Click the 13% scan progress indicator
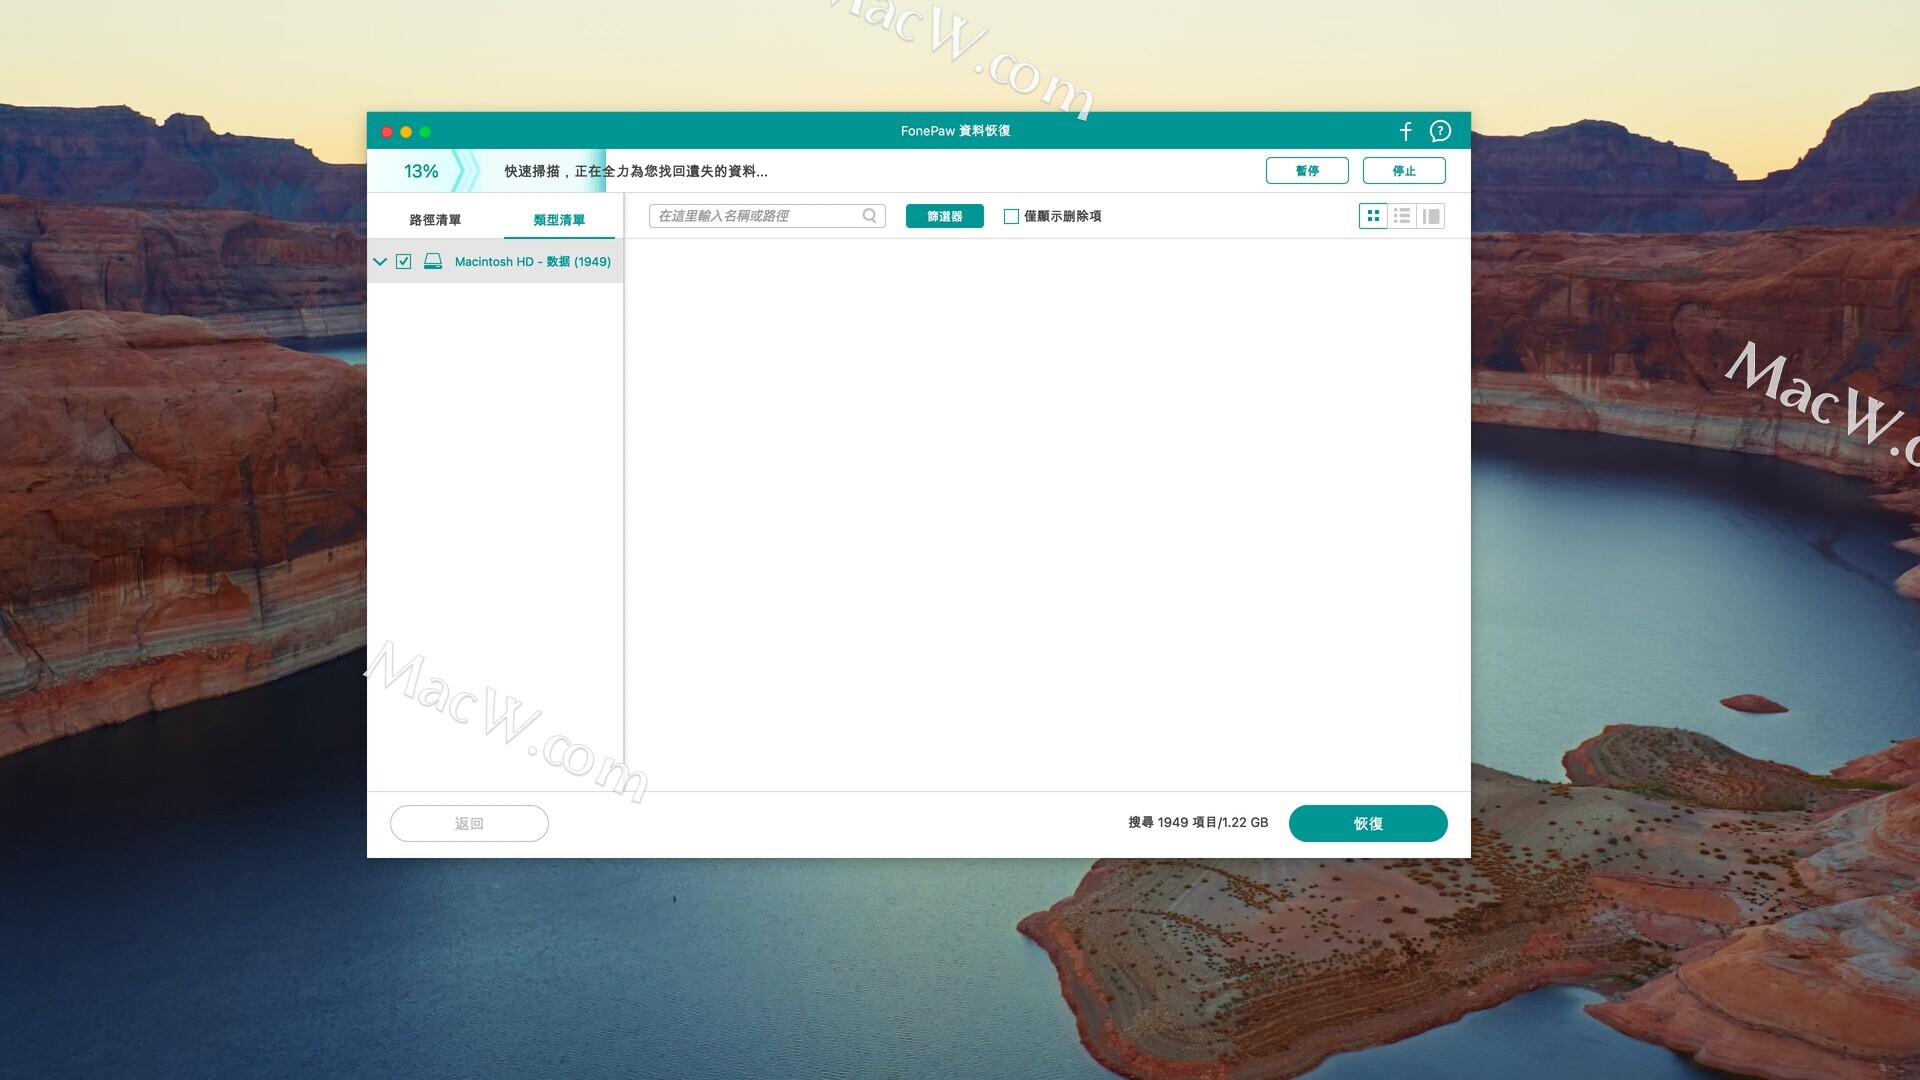This screenshot has width=1920, height=1080. [x=421, y=171]
